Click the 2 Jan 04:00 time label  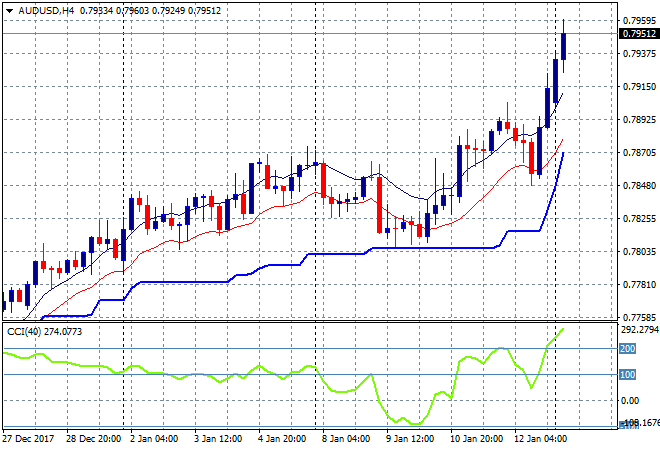coord(154,439)
